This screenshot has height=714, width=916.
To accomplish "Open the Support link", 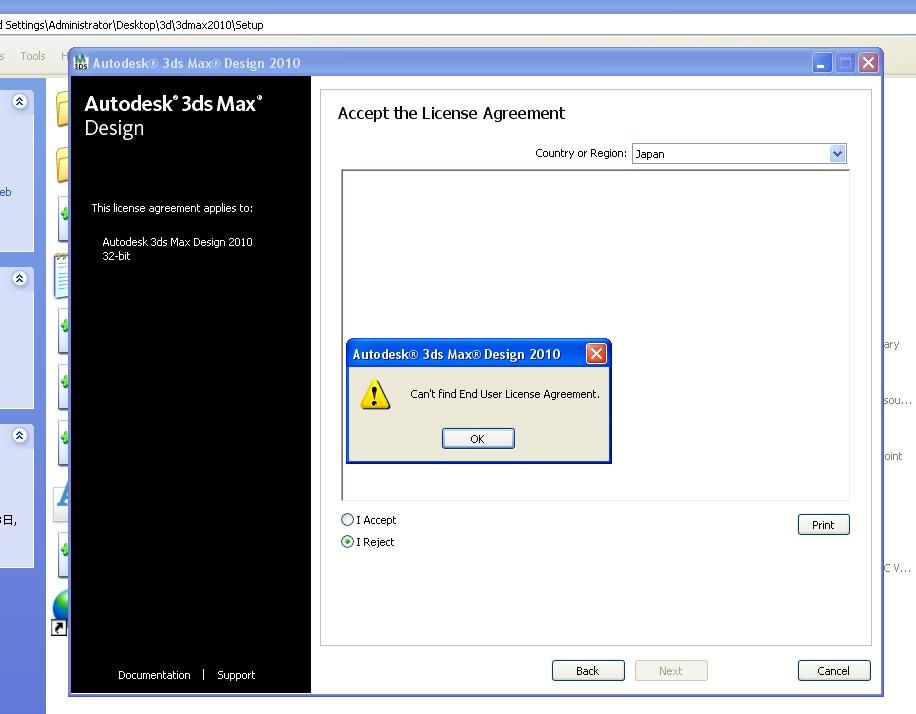I will pos(236,675).
